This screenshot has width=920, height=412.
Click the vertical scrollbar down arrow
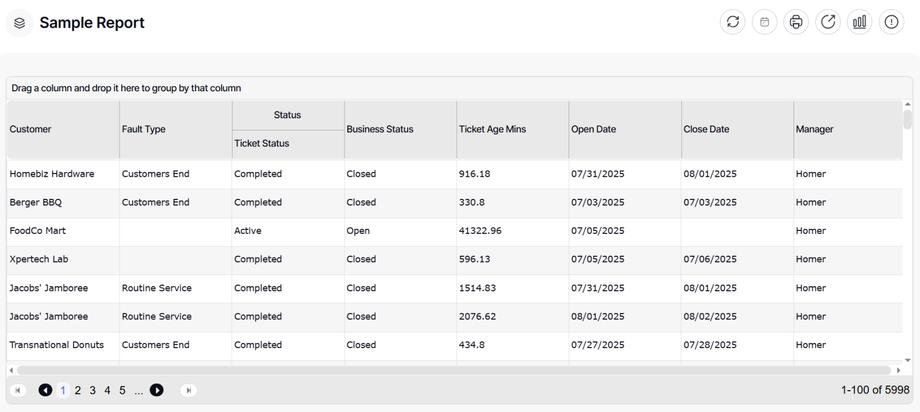coord(908,360)
